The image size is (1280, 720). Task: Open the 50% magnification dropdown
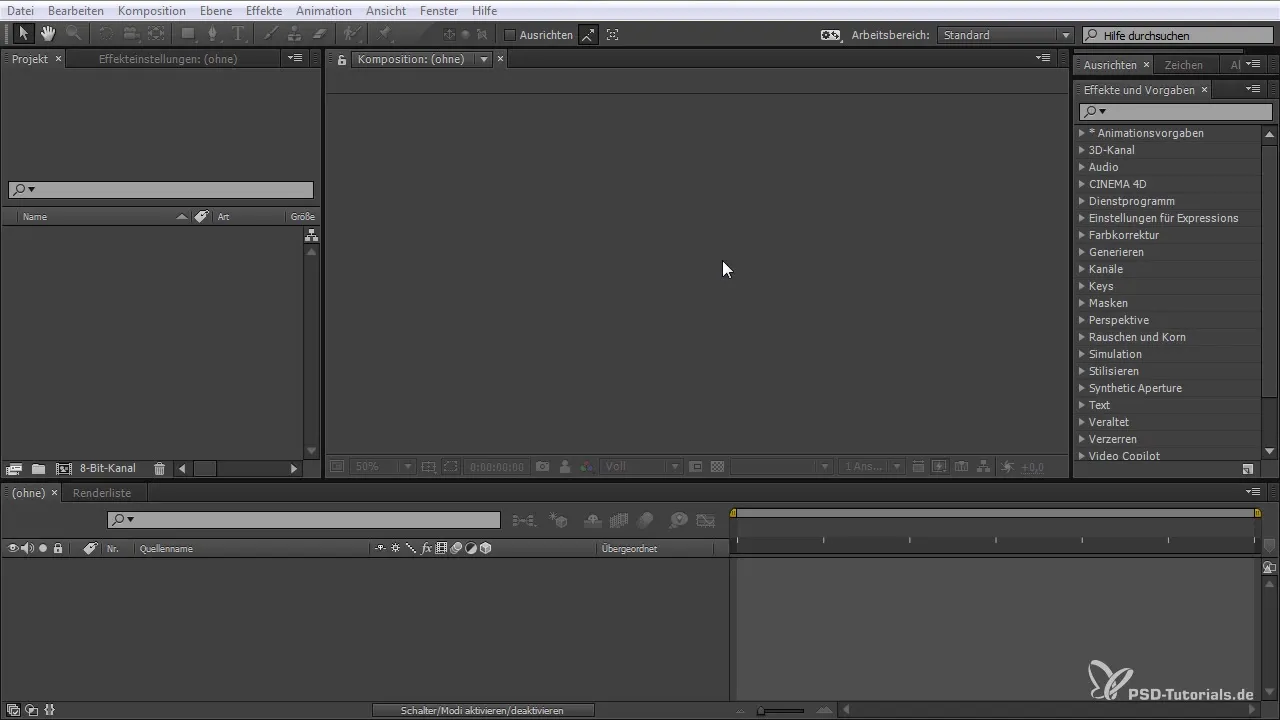pyautogui.click(x=384, y=467)
